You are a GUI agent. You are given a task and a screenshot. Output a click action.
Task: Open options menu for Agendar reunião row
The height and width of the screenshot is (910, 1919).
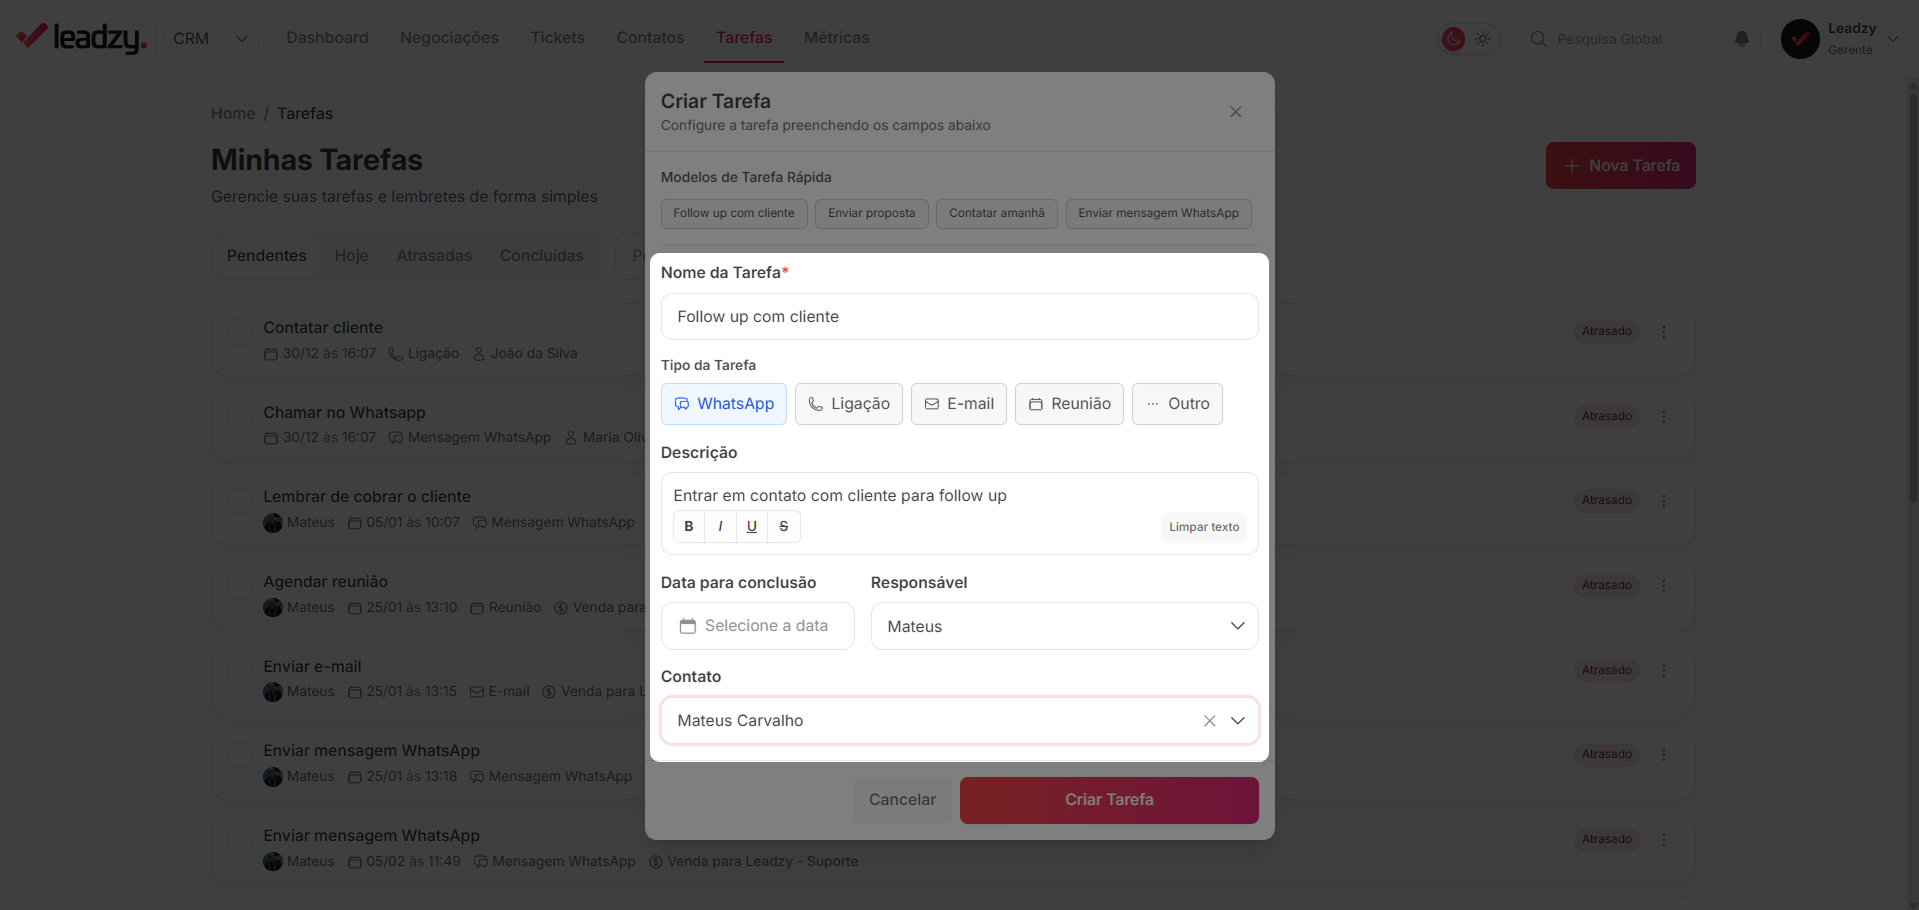[1664, 585]
